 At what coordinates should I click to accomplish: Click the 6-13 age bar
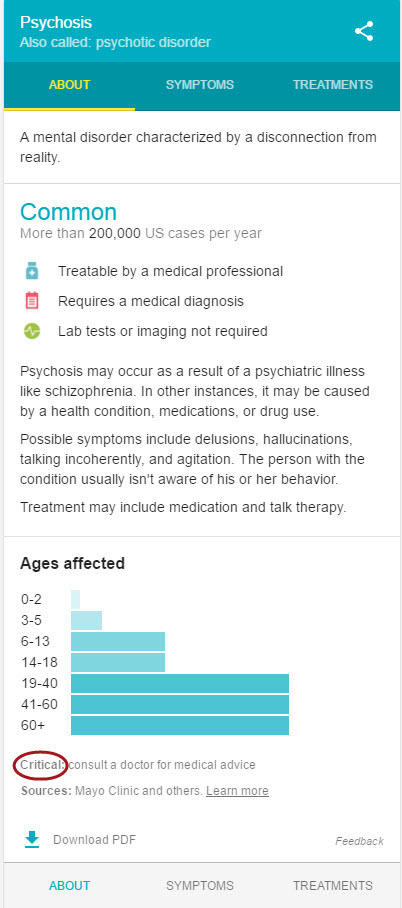click(118, 642)
